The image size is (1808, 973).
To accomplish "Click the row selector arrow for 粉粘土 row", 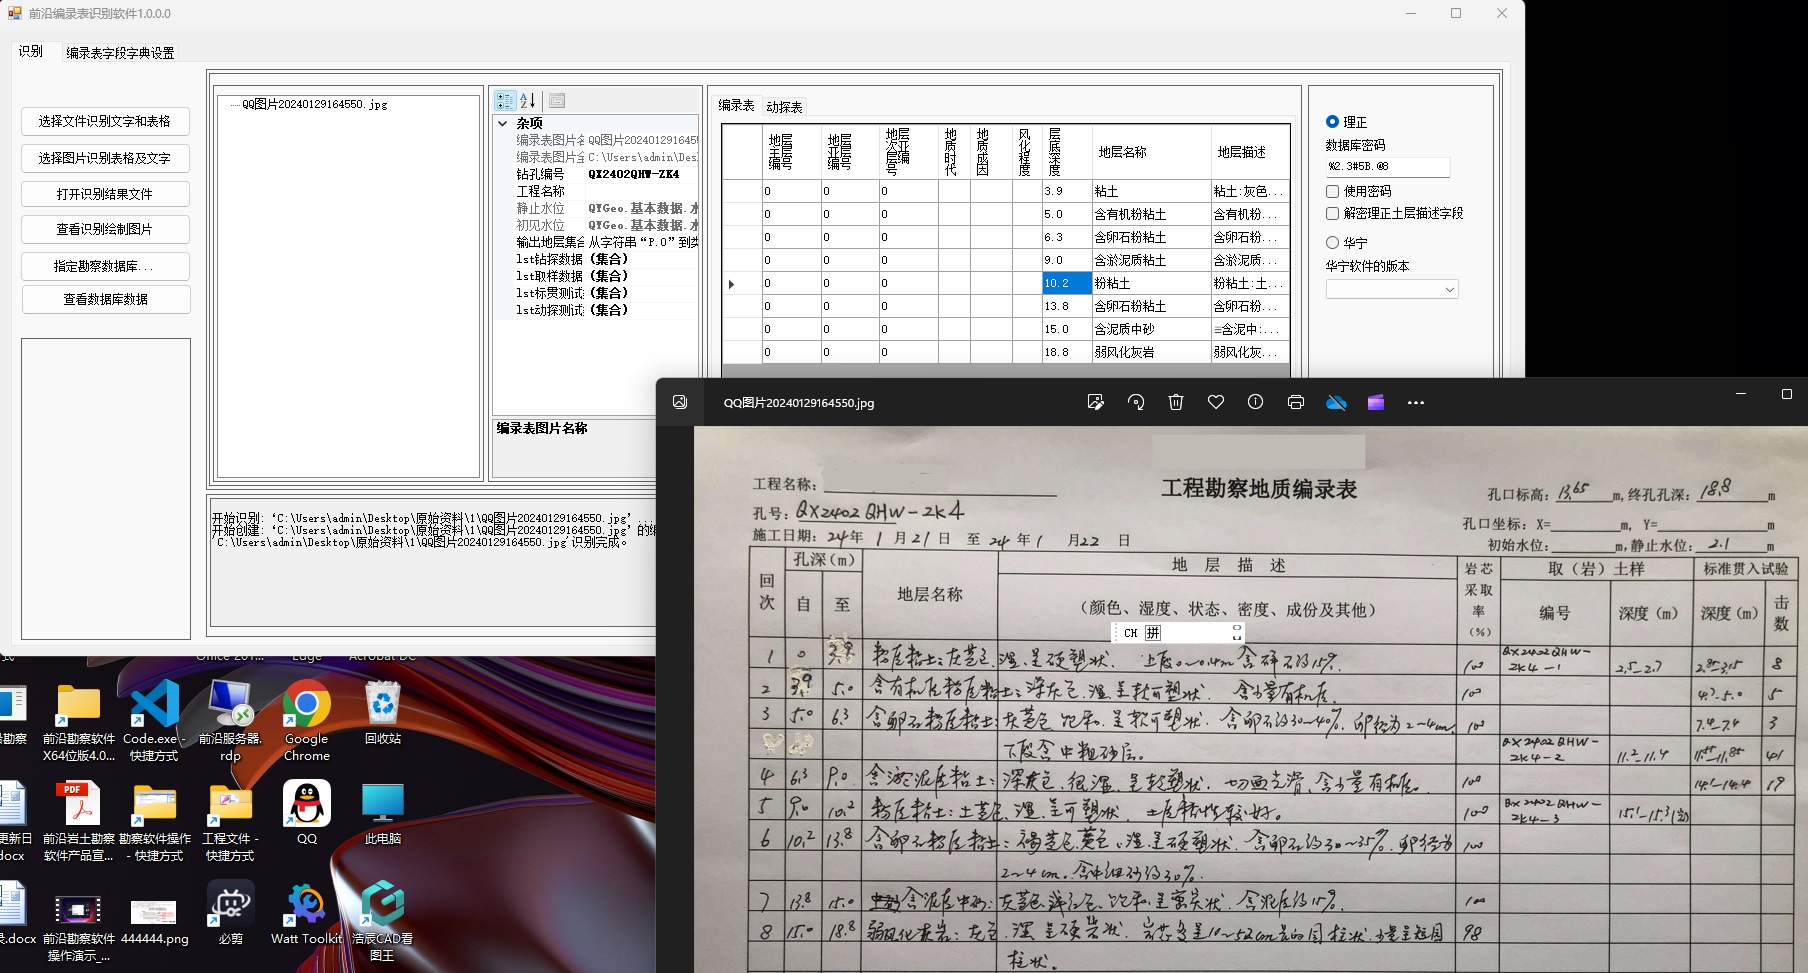I will click(x=741, y=284).
